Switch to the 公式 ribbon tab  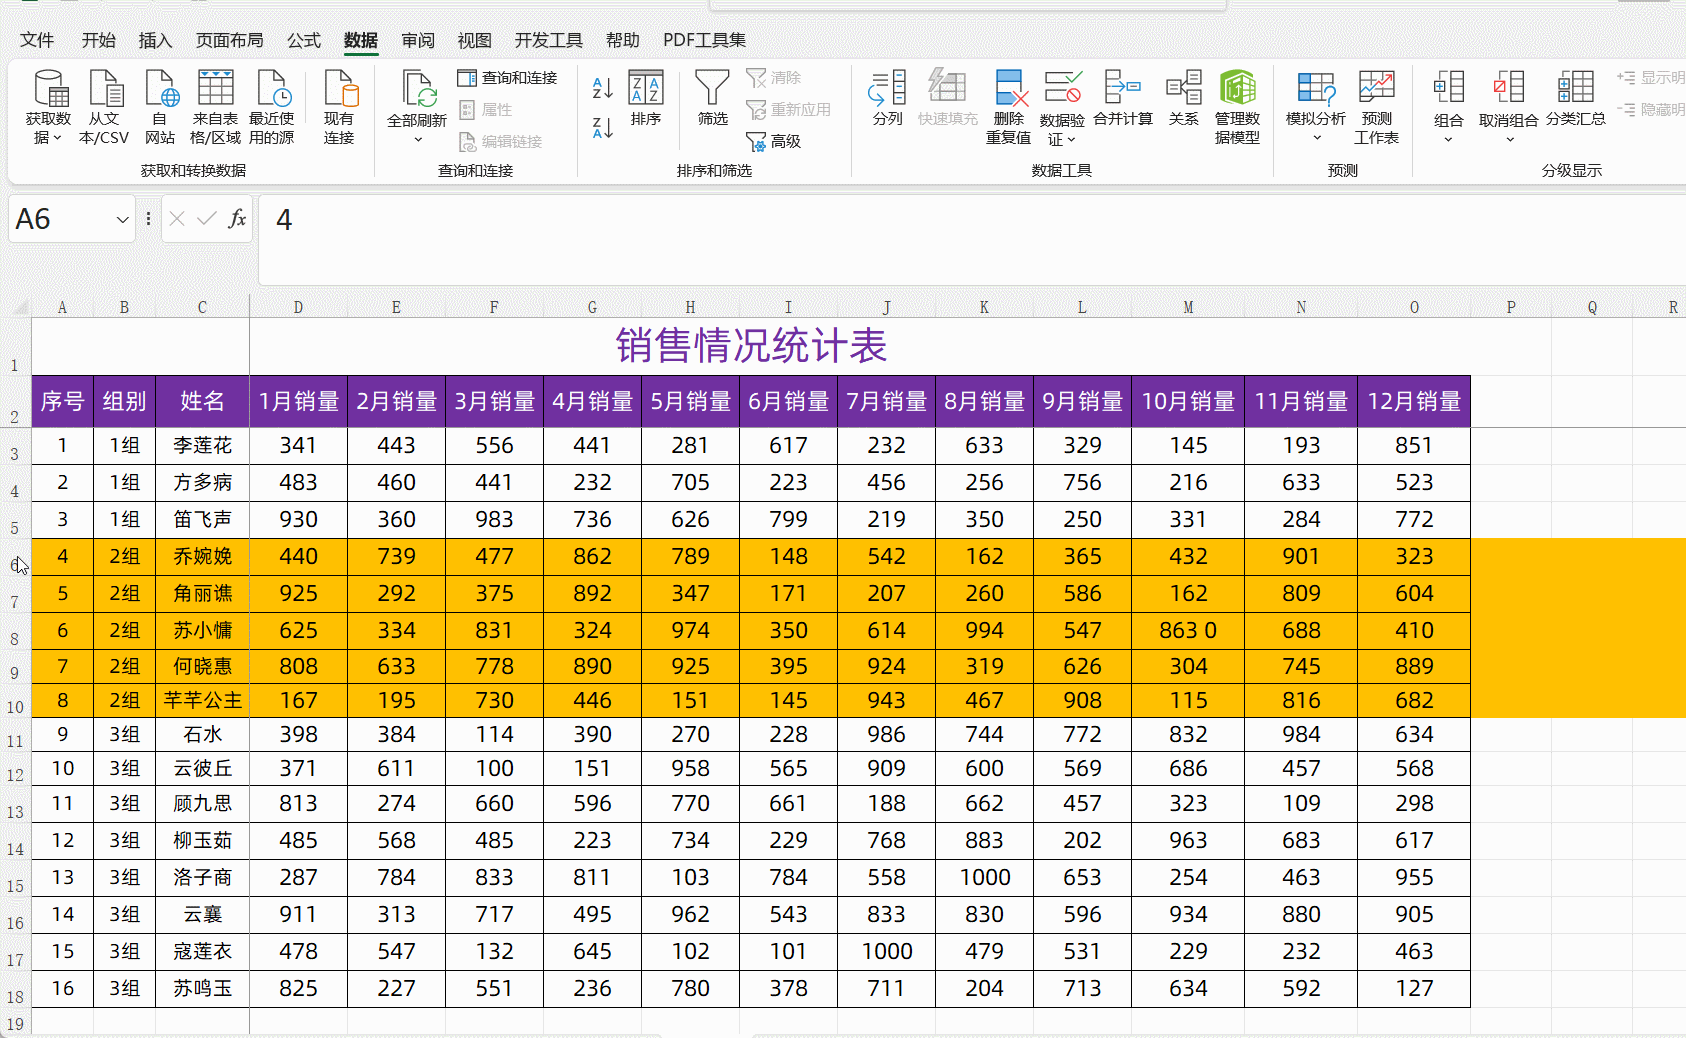click(303, 40)
